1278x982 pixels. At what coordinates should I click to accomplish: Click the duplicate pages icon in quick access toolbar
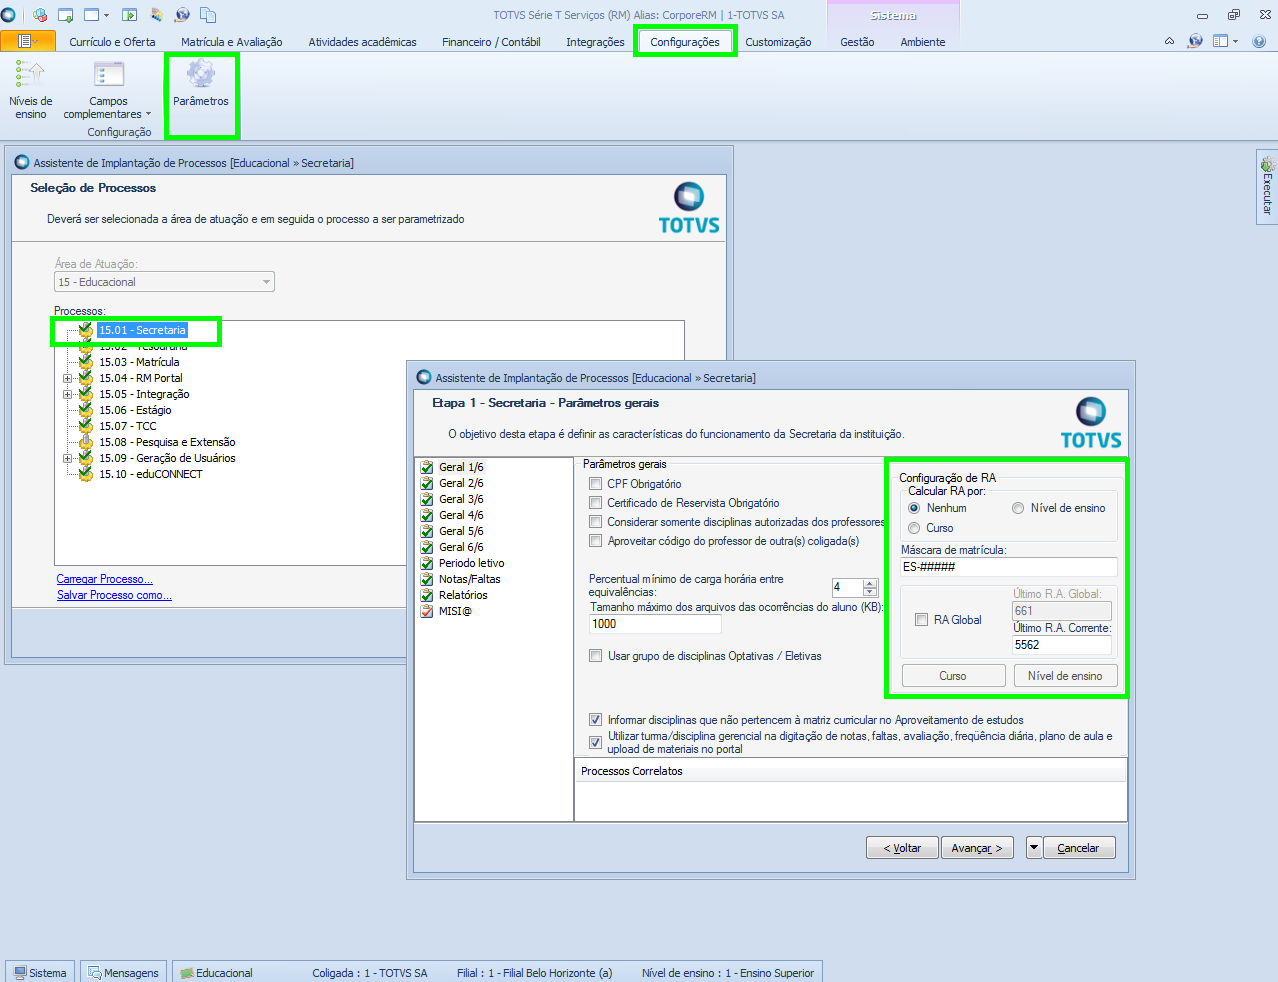(208, 15)
